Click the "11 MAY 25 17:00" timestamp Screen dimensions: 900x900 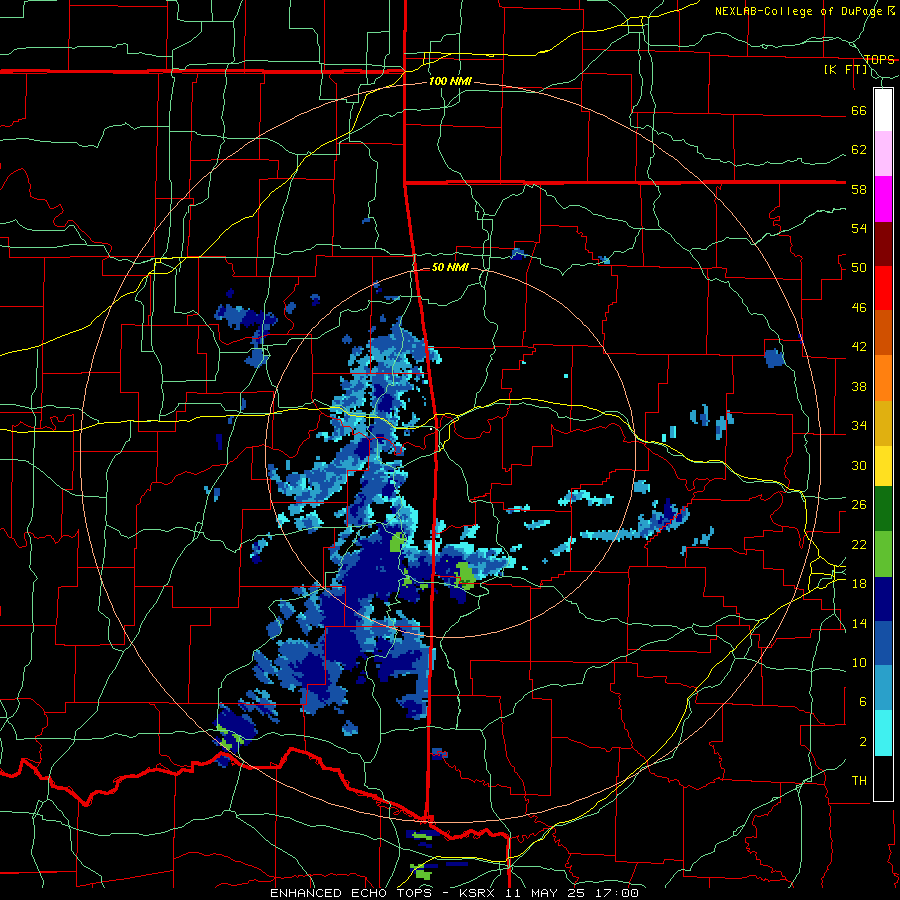click(572, 893)
